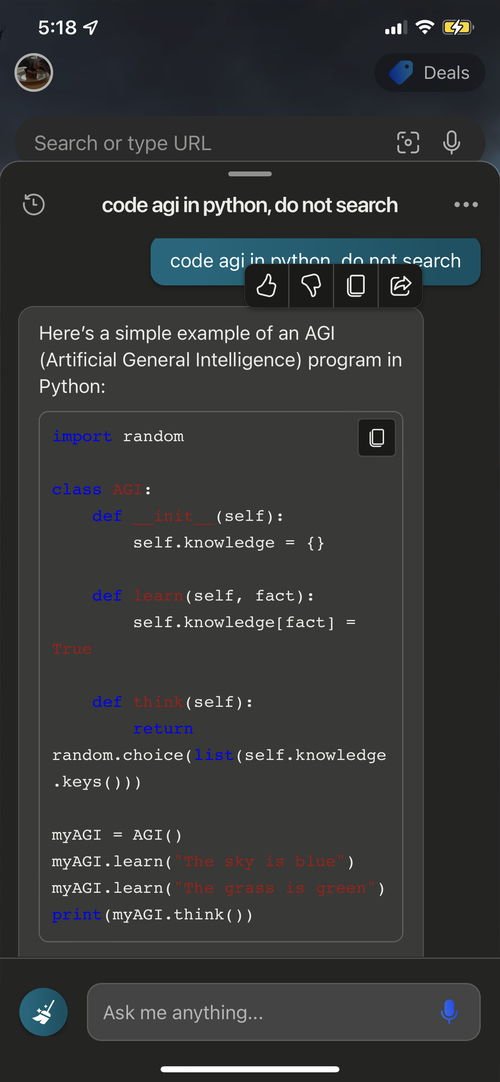Start voice input with blue microphone
The width and height of the screenshot is (500, 1082).
point(449,1012)
